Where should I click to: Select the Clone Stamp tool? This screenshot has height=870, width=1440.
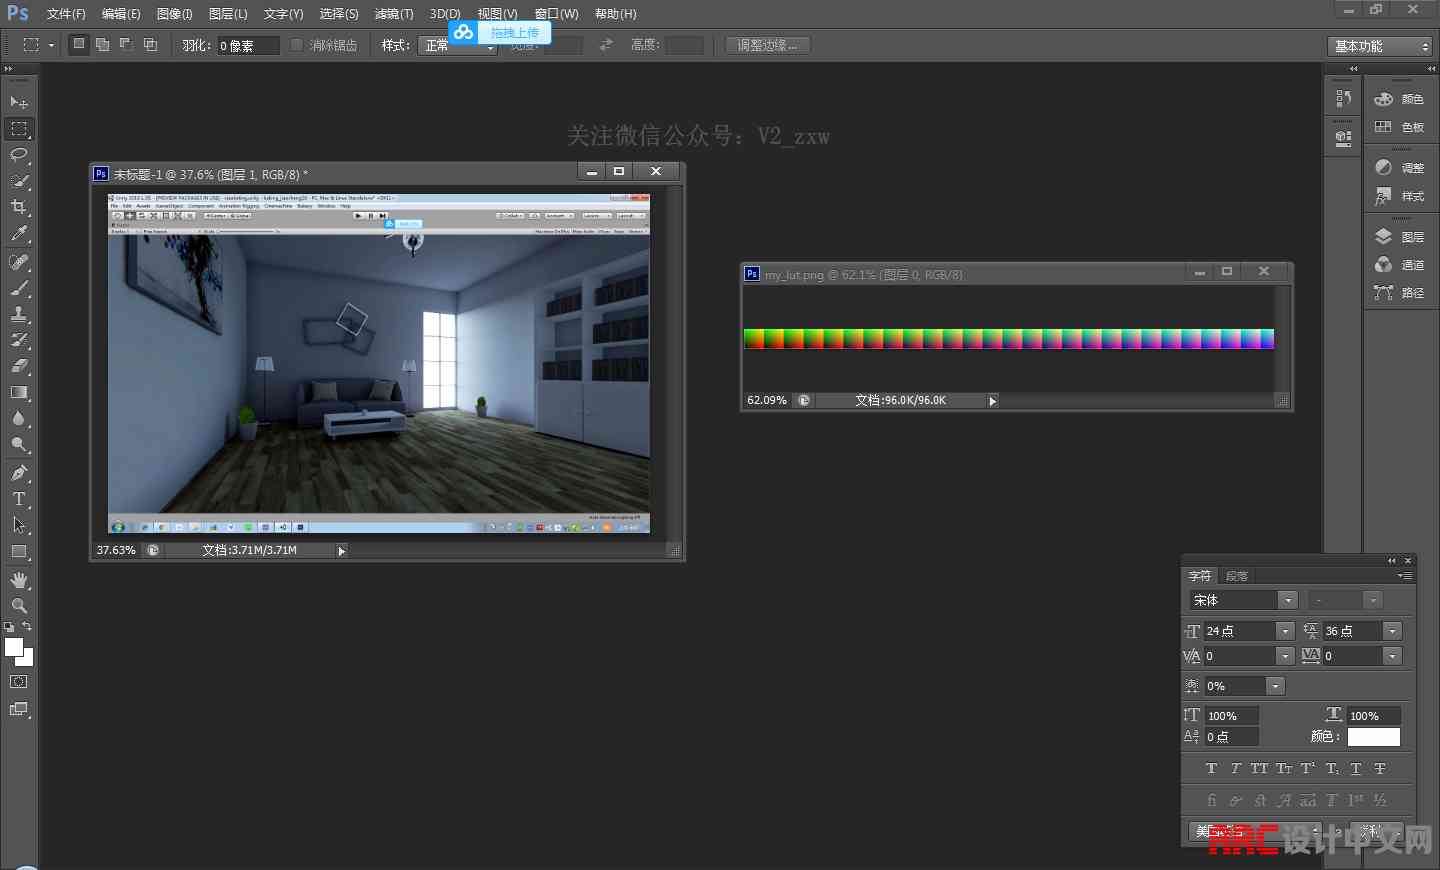coord(19,314)
